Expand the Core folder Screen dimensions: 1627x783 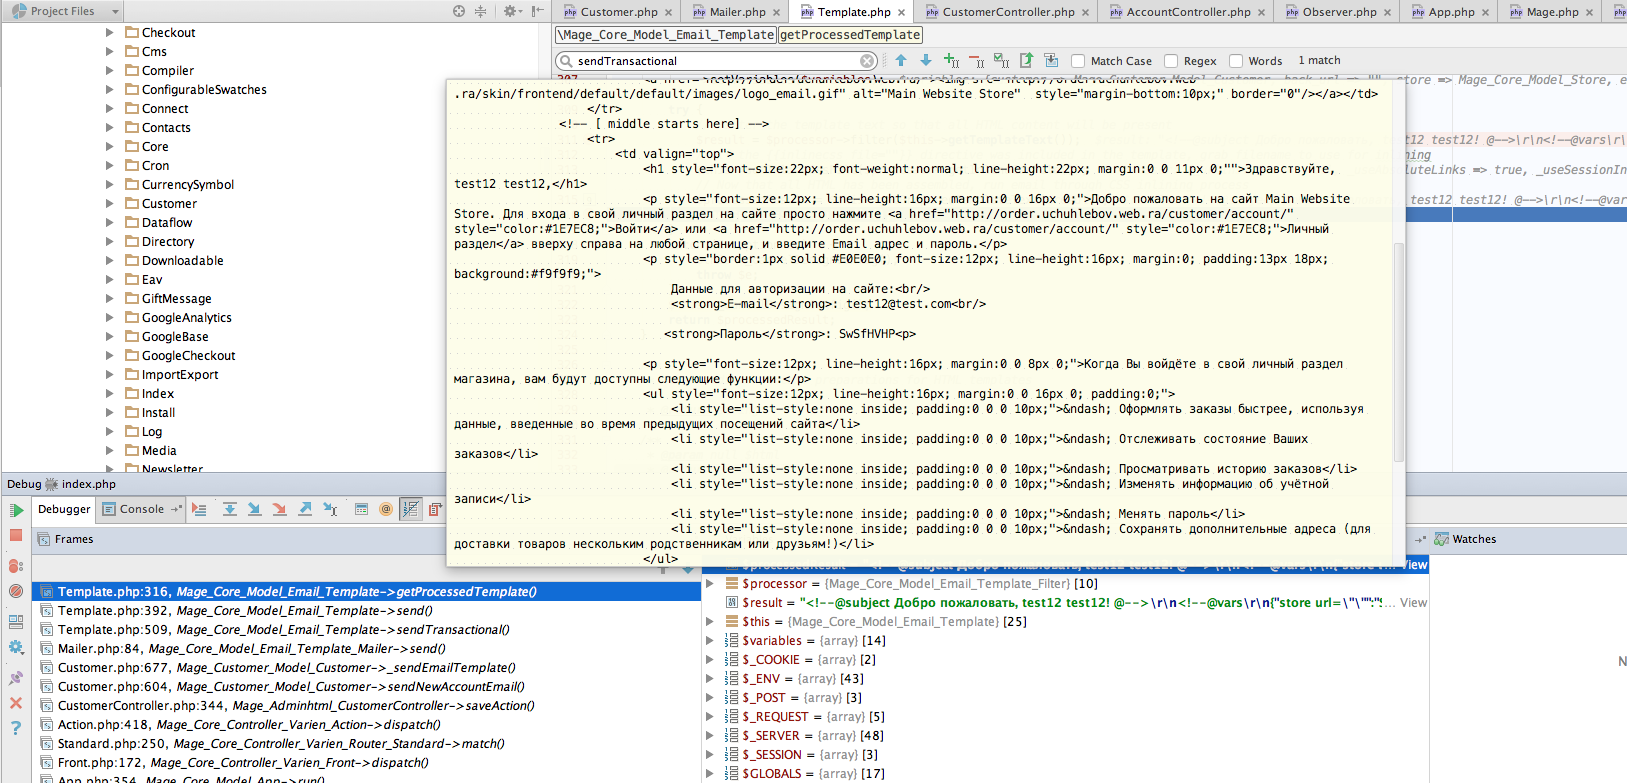(x=110, y=147)
